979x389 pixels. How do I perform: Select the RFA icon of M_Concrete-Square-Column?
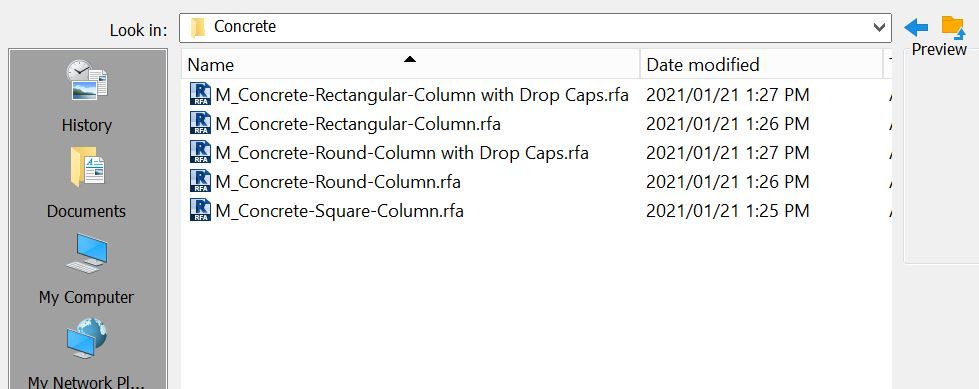[x=200, y=210]
